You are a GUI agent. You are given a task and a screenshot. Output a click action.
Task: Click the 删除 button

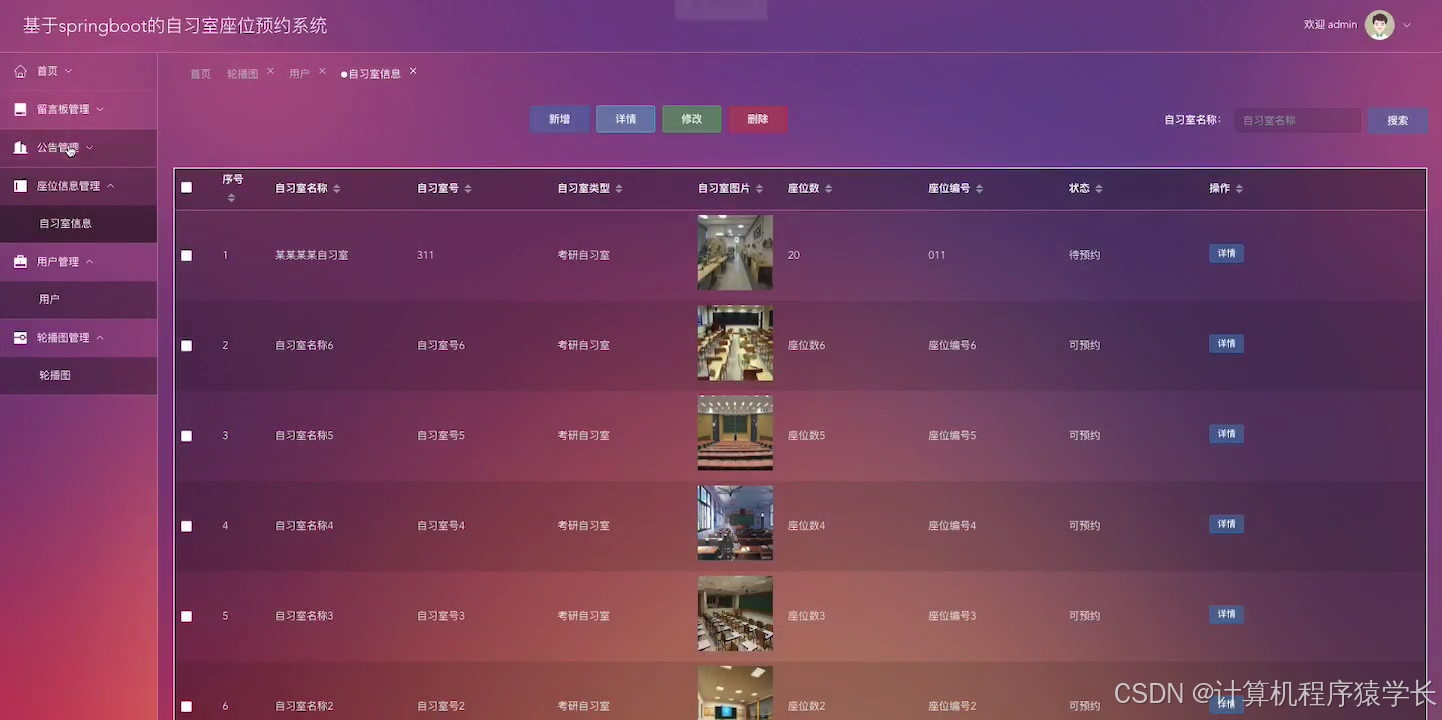pos(758,119)
